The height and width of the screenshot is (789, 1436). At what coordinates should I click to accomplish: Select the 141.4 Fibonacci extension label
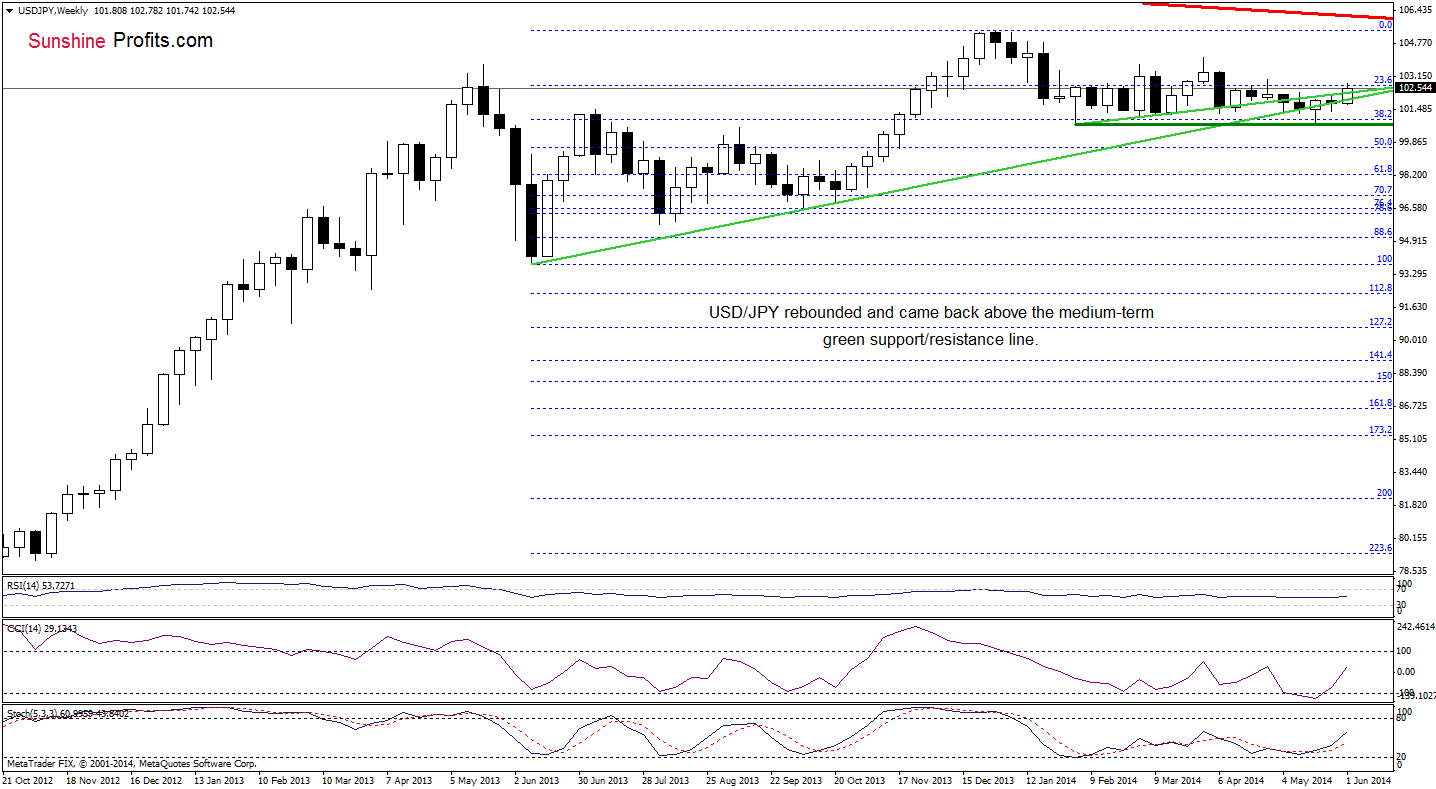1381,355
